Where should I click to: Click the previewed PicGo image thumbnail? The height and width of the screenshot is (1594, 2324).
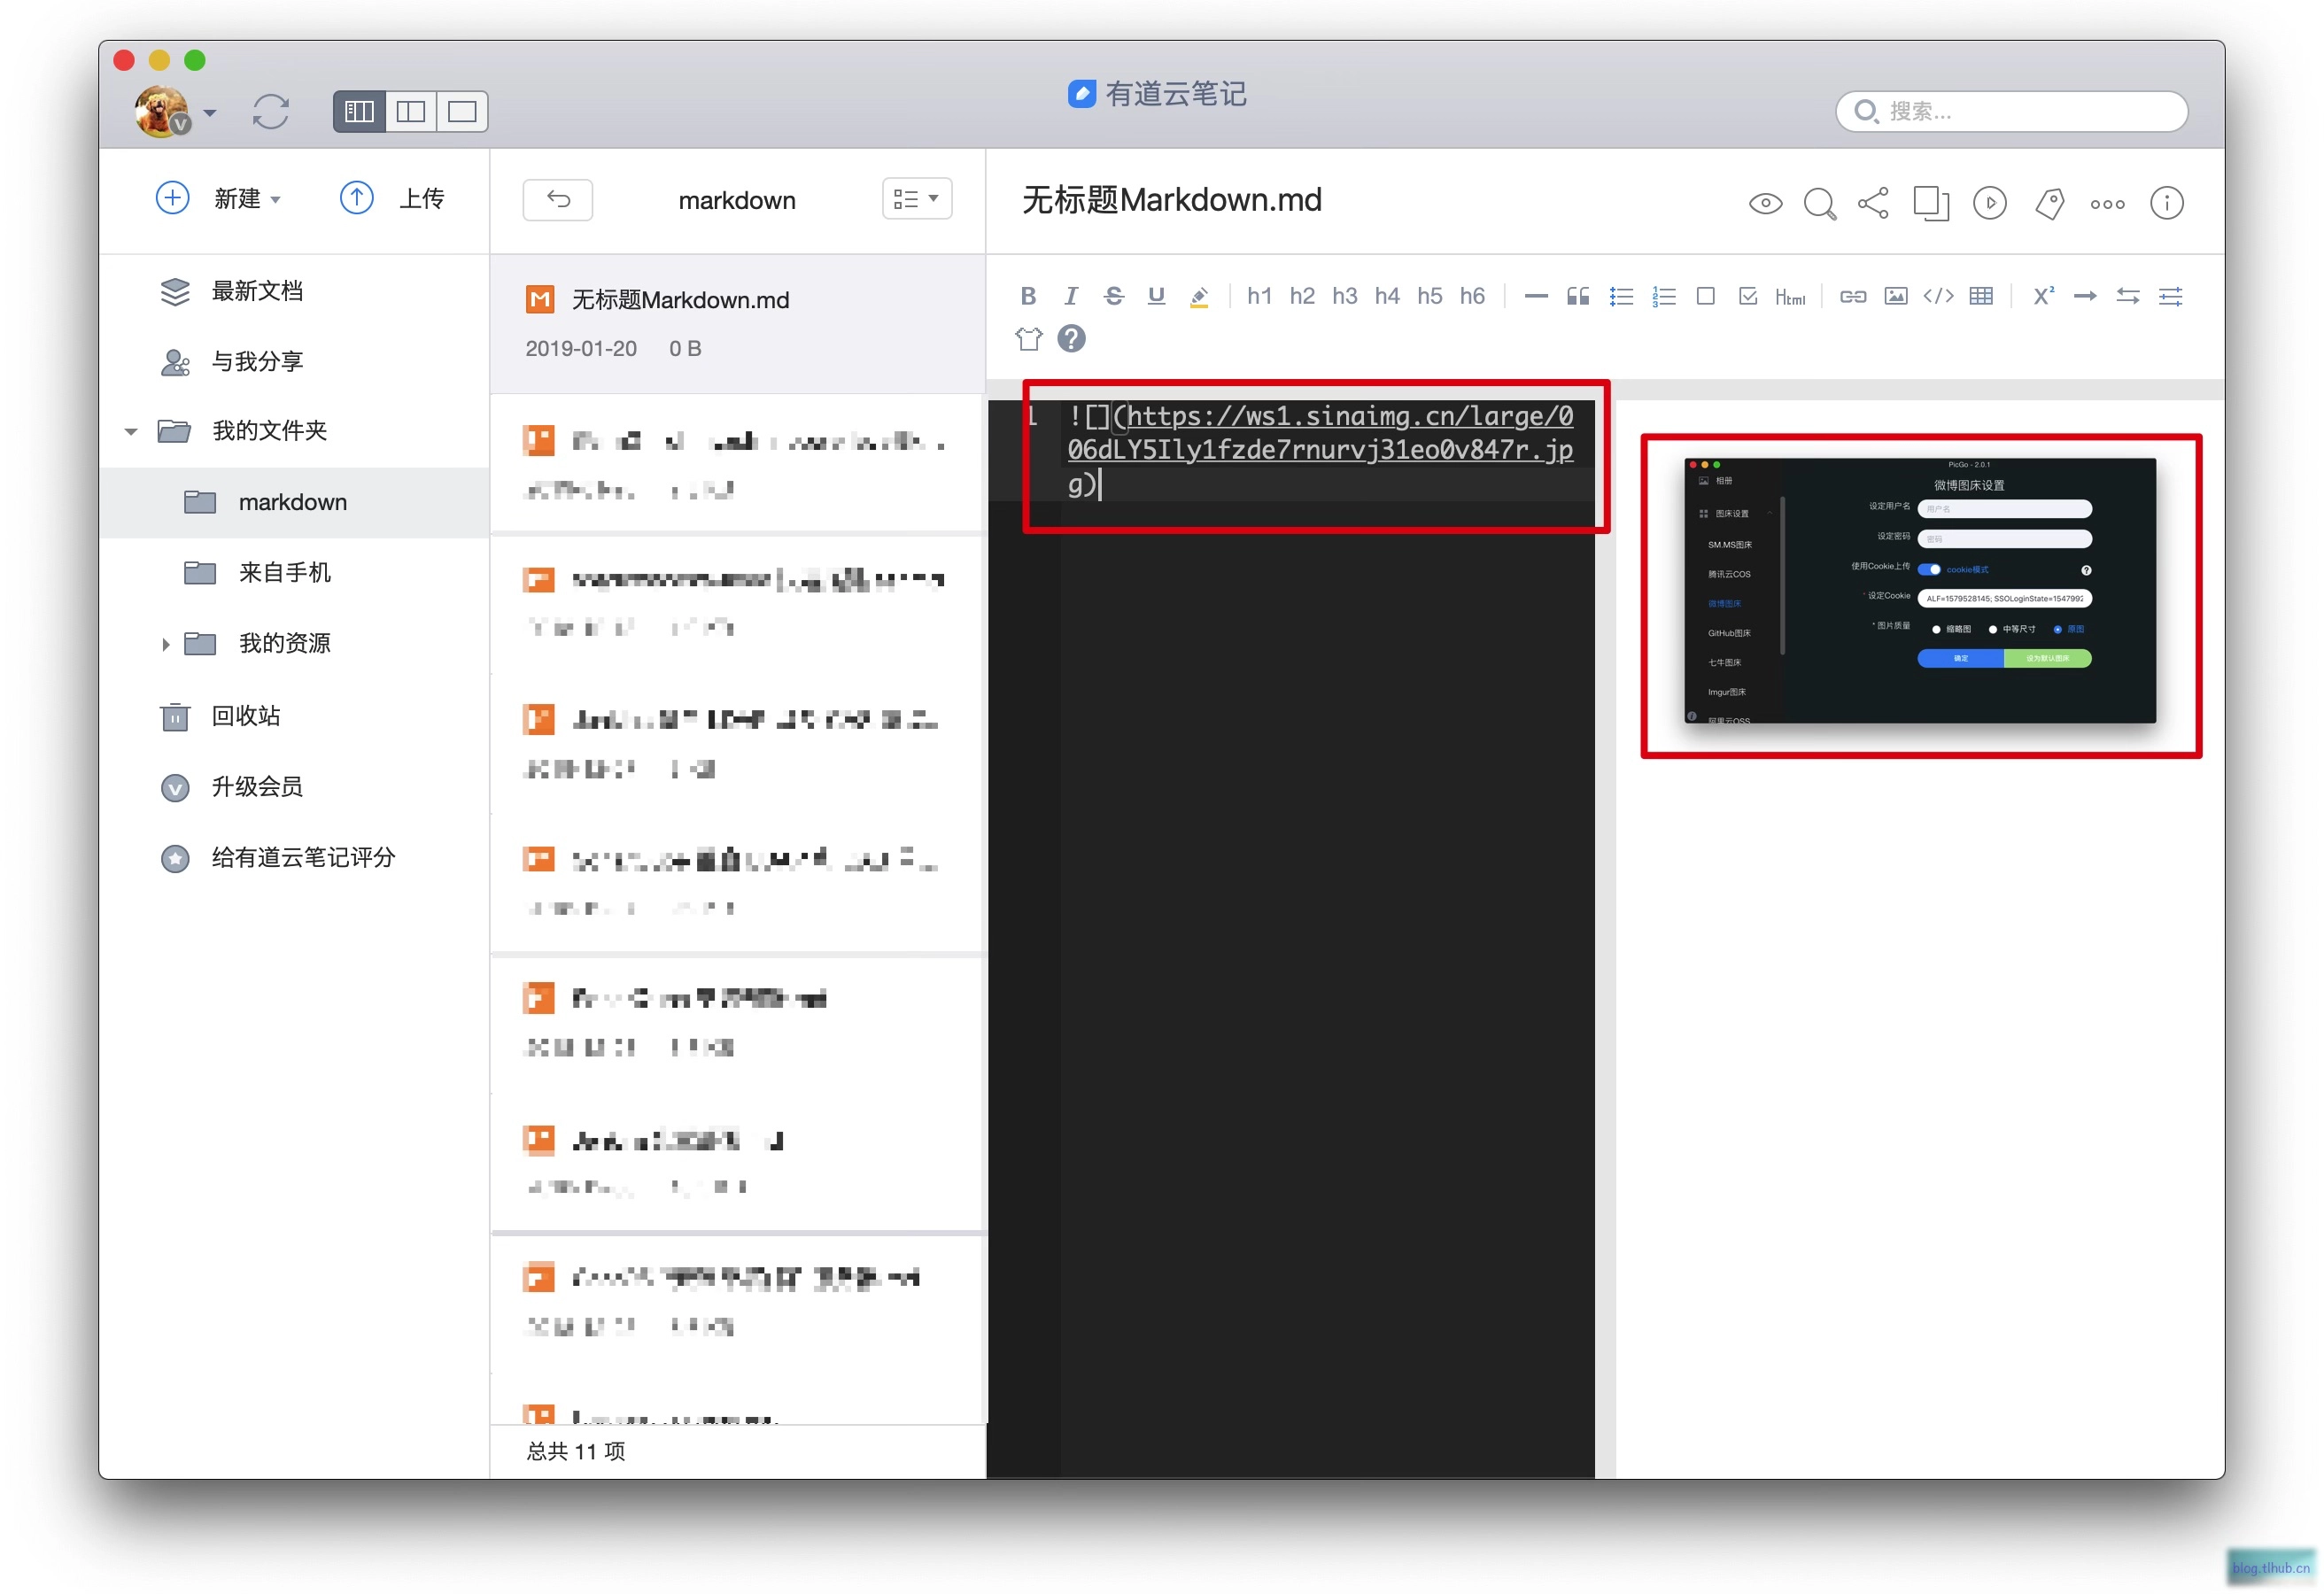click(x=1920, y=591)
